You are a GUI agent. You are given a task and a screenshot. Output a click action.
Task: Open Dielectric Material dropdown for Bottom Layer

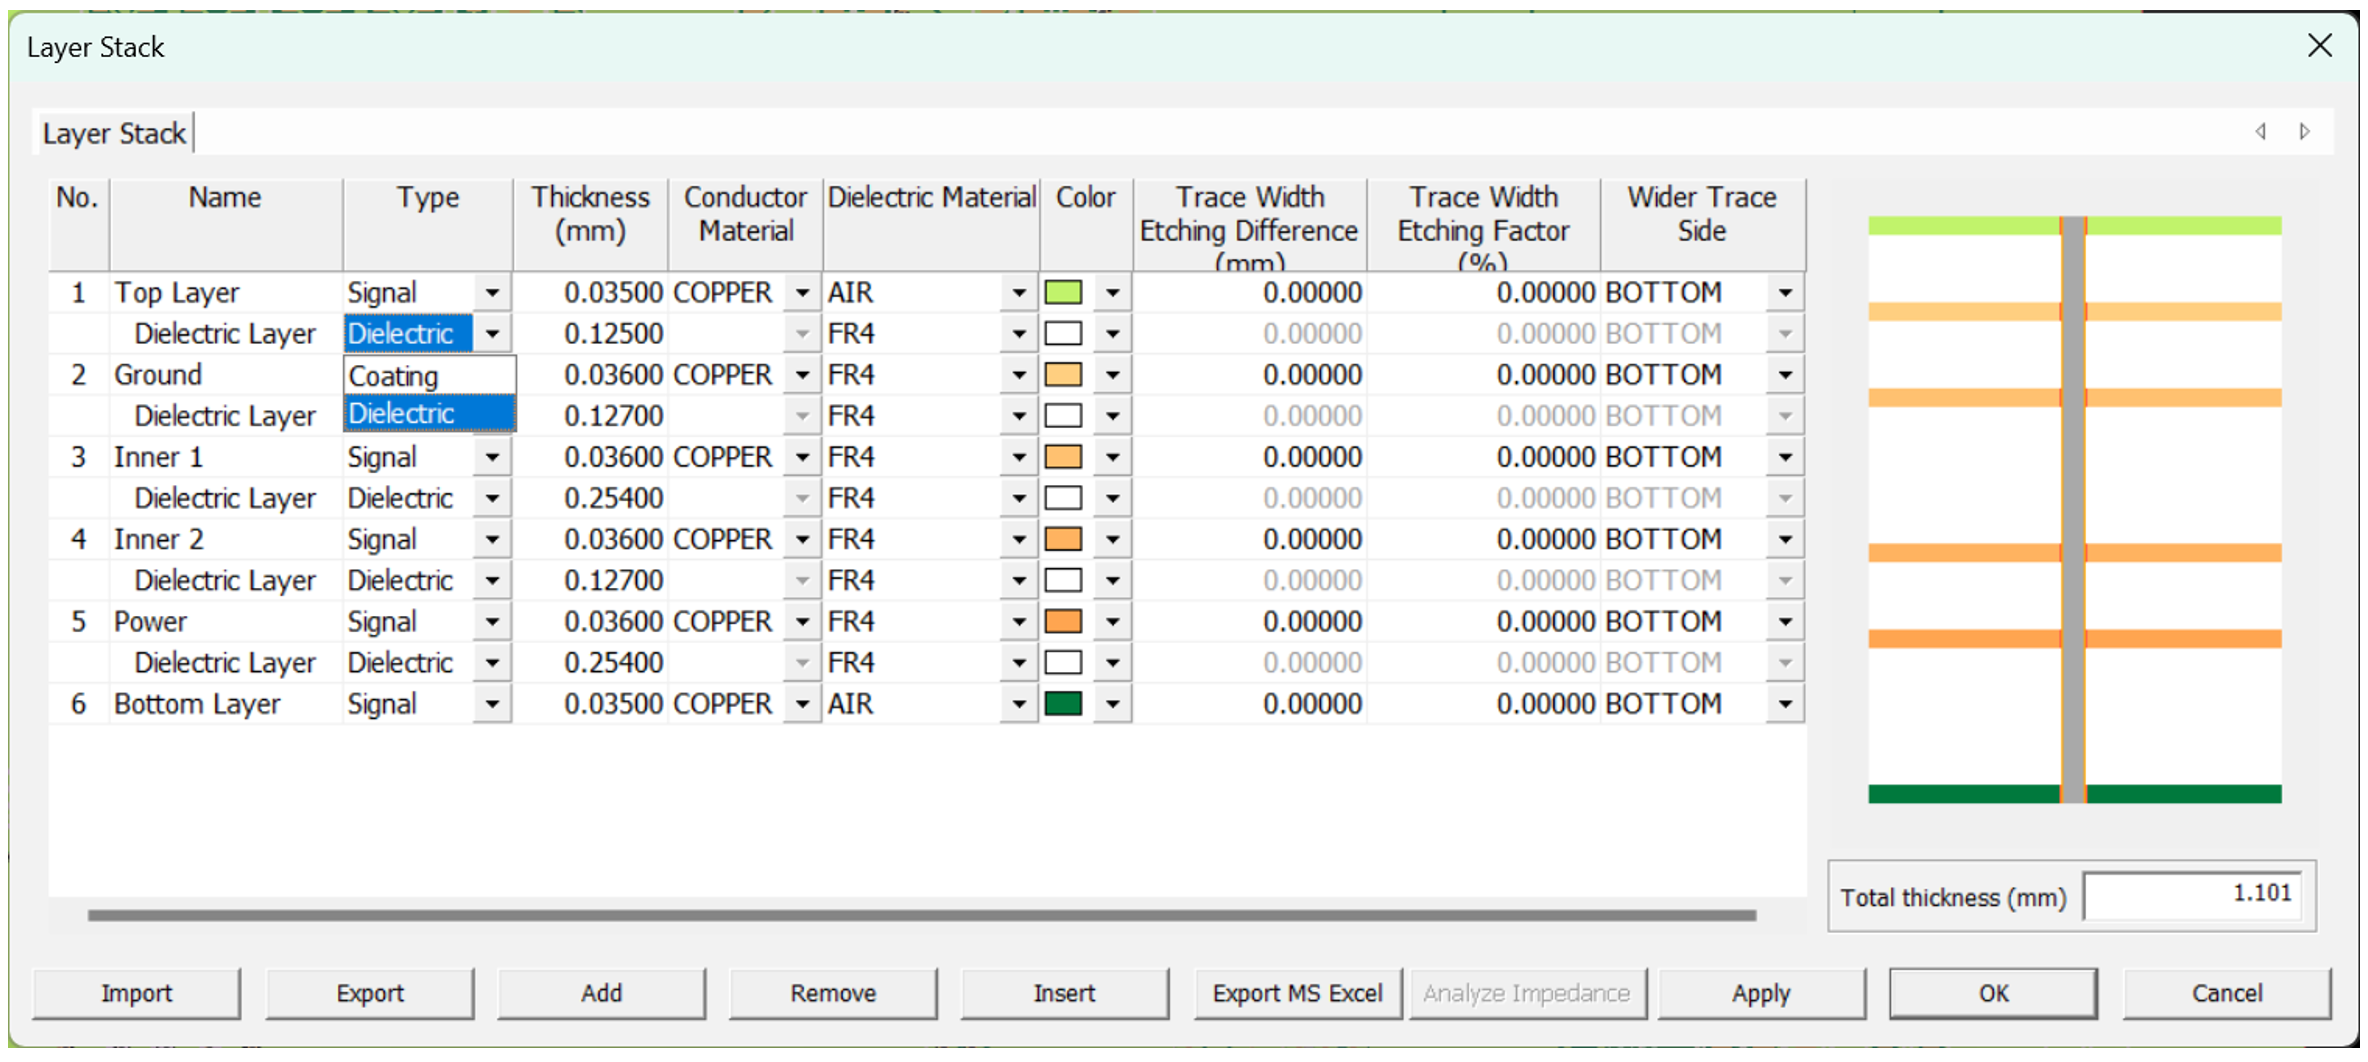tap(1018, 704)
